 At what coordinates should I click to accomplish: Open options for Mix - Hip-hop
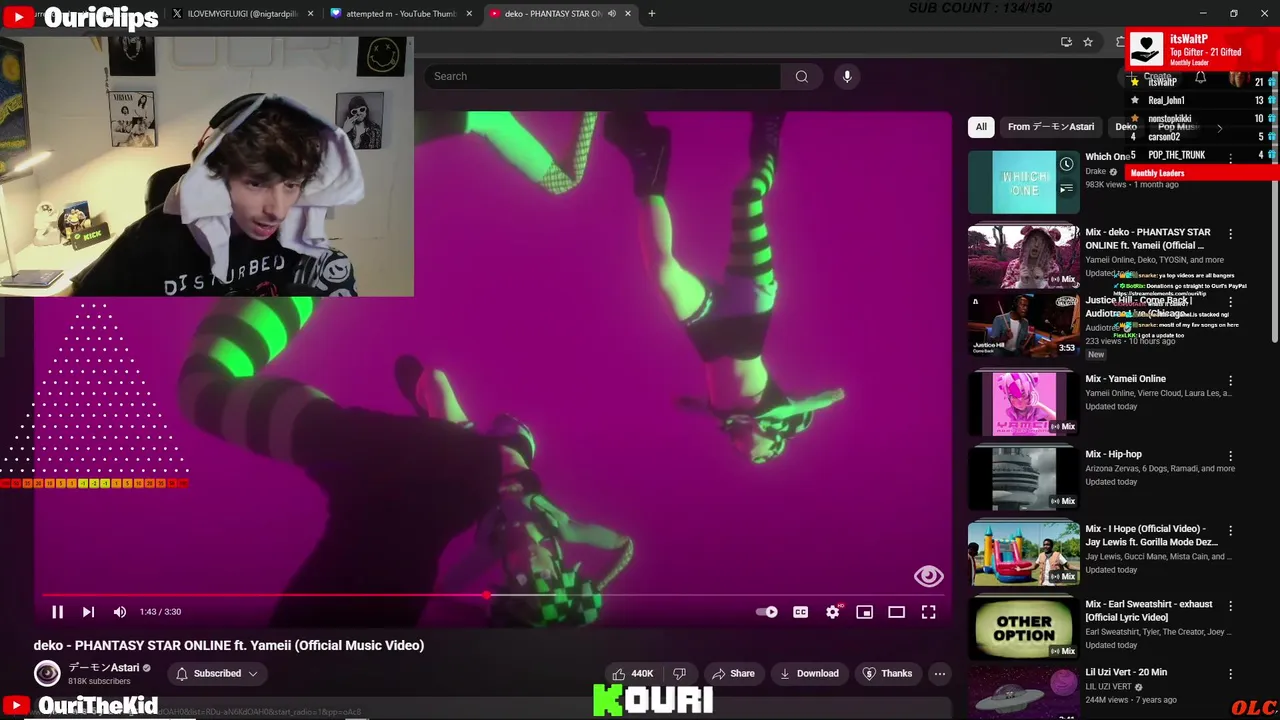click(1231, 456)
